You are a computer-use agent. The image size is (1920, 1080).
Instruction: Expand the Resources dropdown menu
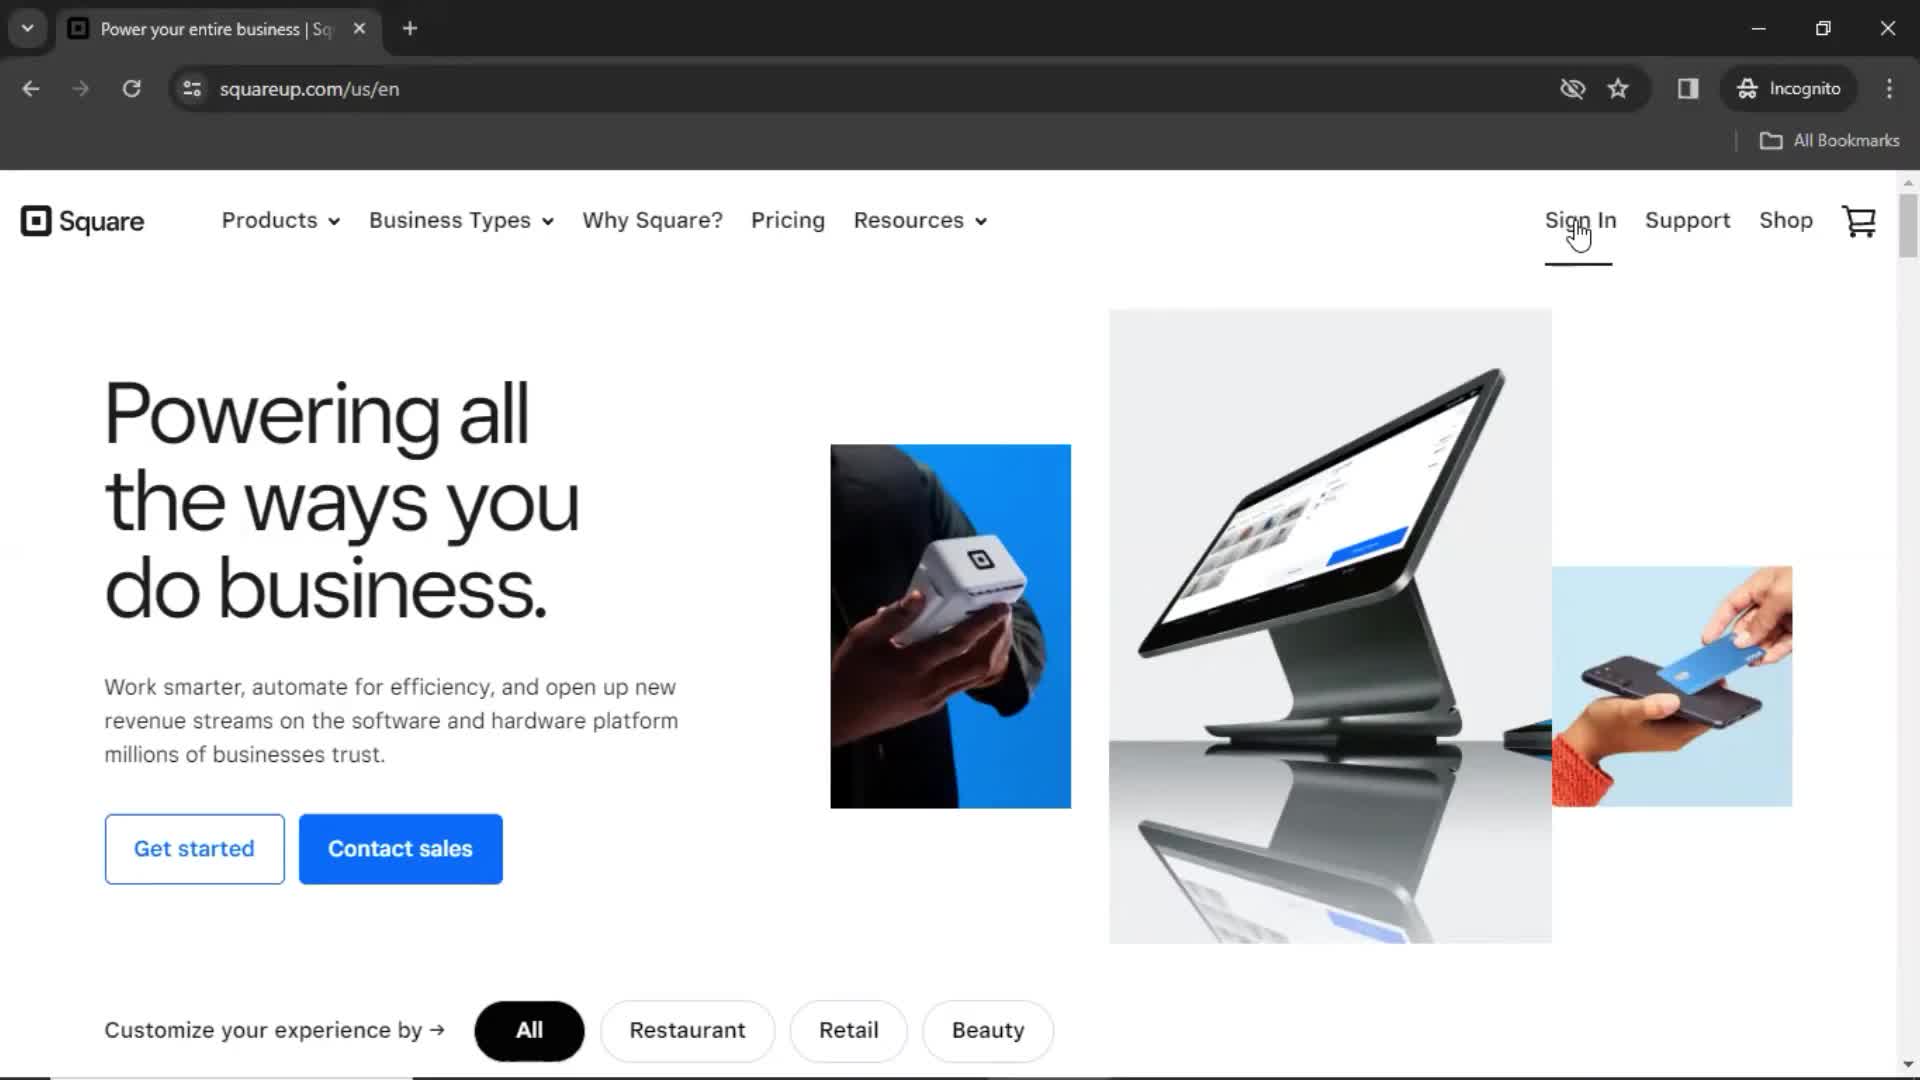[x=919, y=220]
